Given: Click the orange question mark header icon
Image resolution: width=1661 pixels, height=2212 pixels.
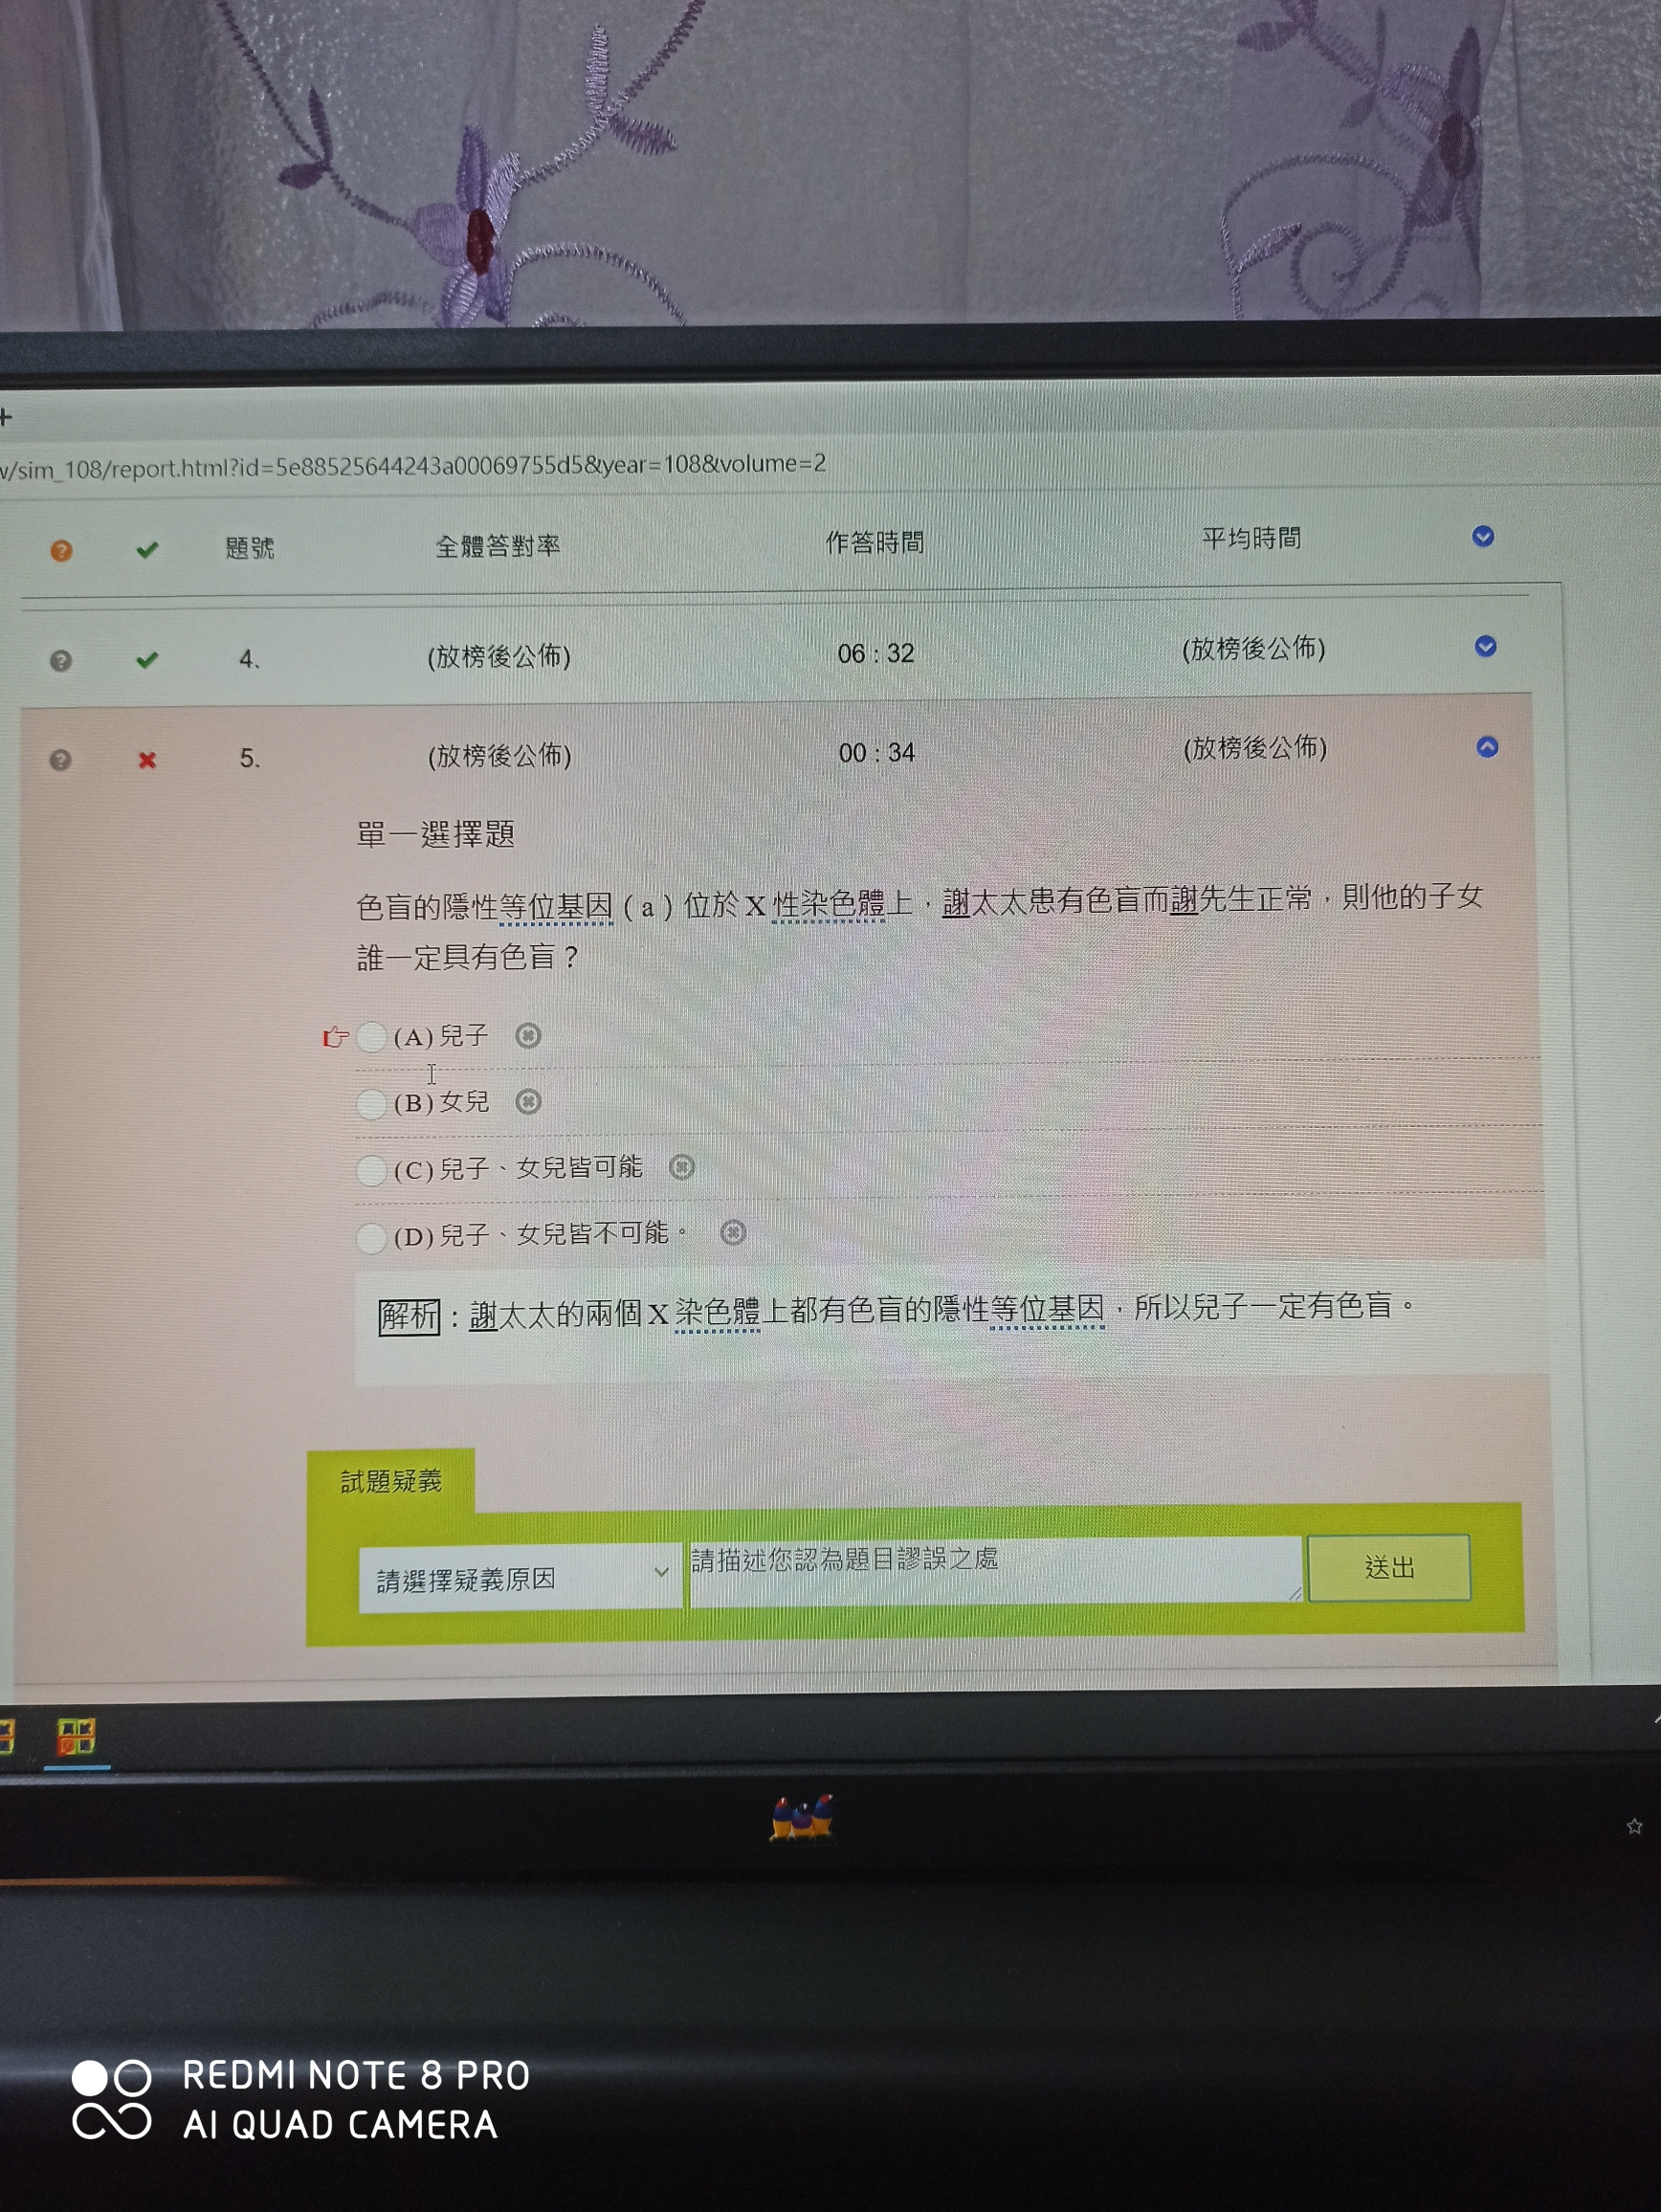Looking at the screenshot, I should (x=61, y=551).
